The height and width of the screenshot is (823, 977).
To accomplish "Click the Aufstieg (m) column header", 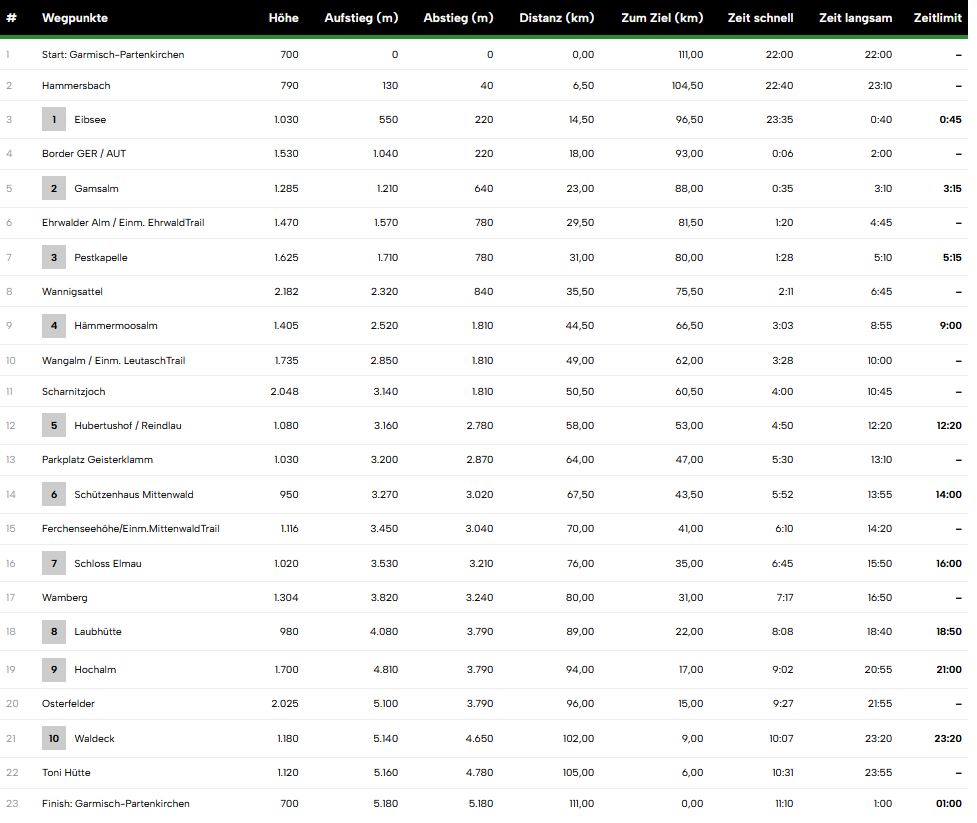I will click(361, 18).
